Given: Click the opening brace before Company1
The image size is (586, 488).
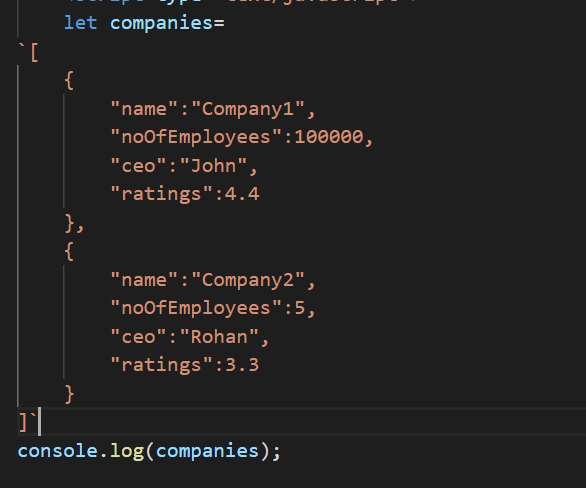Looking at the screenshot, I should 69,81.
